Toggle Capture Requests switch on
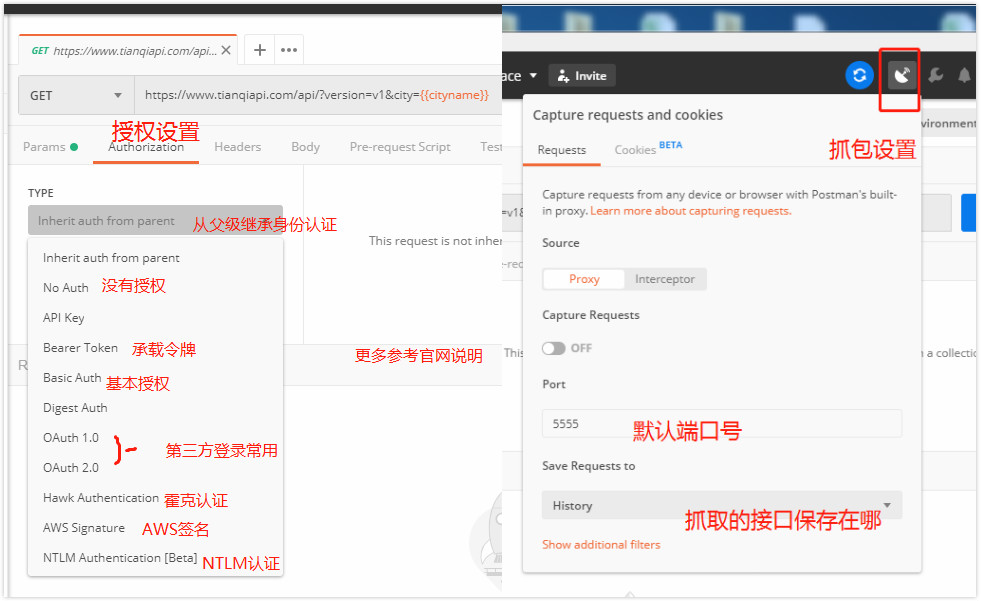 pos(553,348)
